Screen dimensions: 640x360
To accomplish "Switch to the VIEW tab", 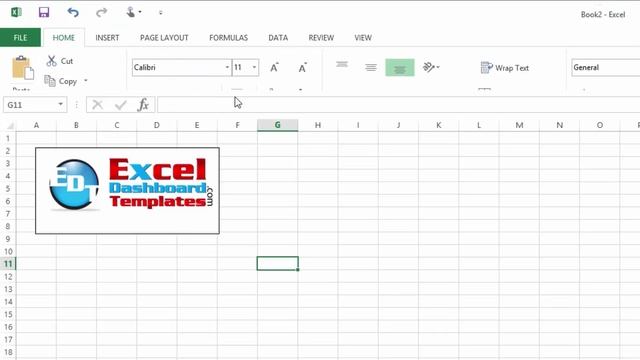I will (363, 38).
